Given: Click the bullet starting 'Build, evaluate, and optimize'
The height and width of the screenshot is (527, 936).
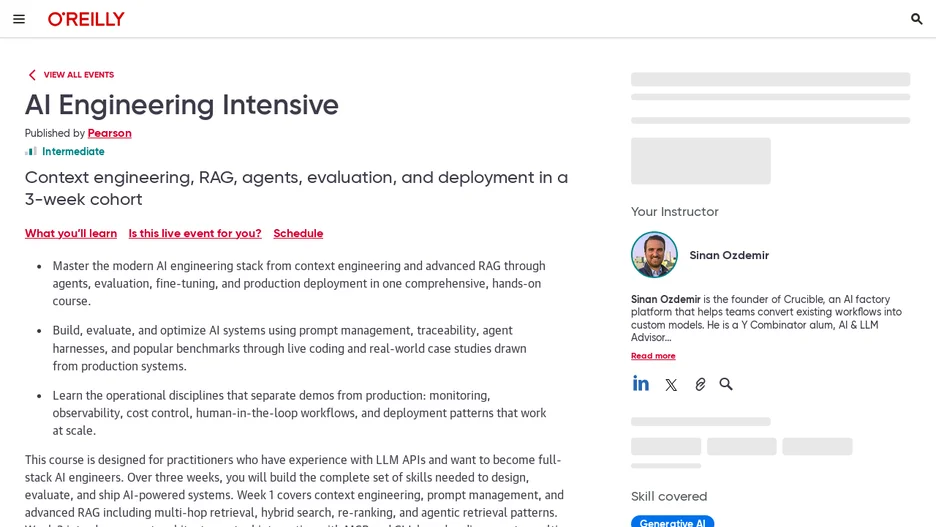Looking at the screenshot, I should point(290,348).
